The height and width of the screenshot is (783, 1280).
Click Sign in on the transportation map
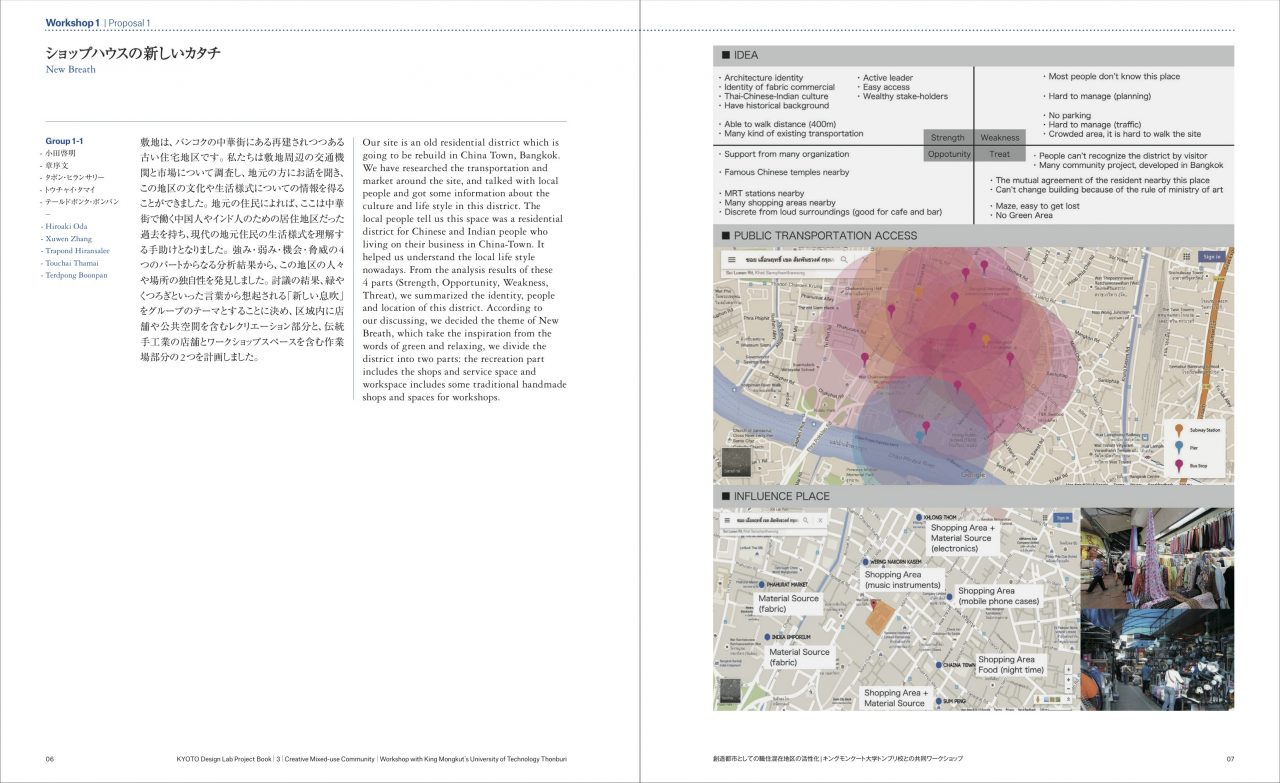(x=1212, y=256)
